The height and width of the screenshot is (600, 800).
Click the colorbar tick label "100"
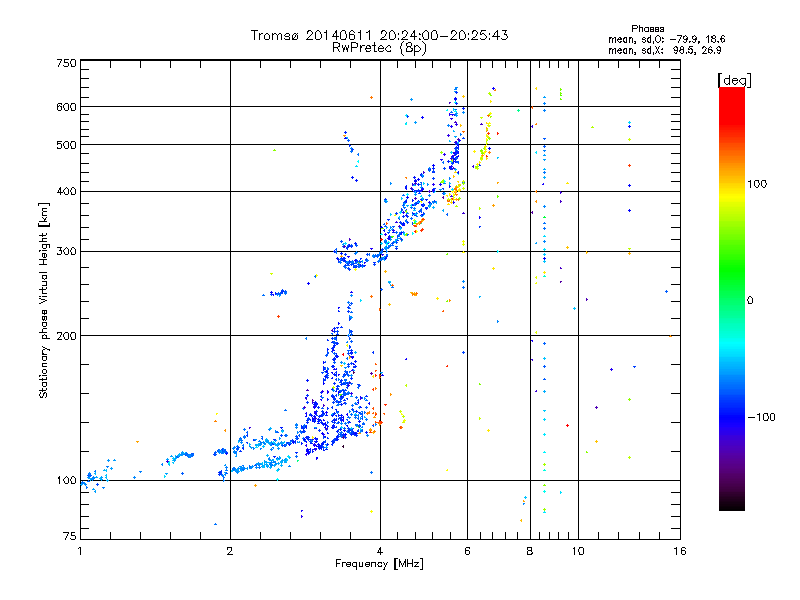pyautogui.click(x=757, y=184)
